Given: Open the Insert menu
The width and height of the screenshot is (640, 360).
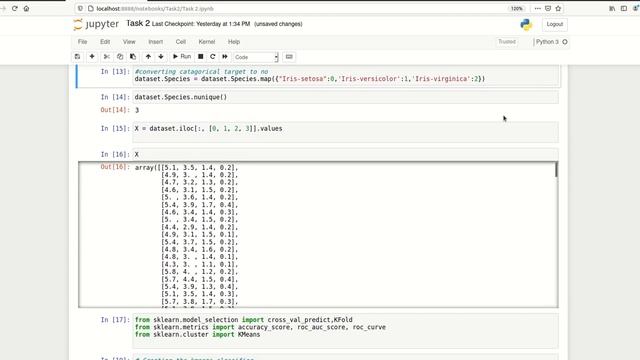Looking at the screenshot, I should (x=156, y=42).
